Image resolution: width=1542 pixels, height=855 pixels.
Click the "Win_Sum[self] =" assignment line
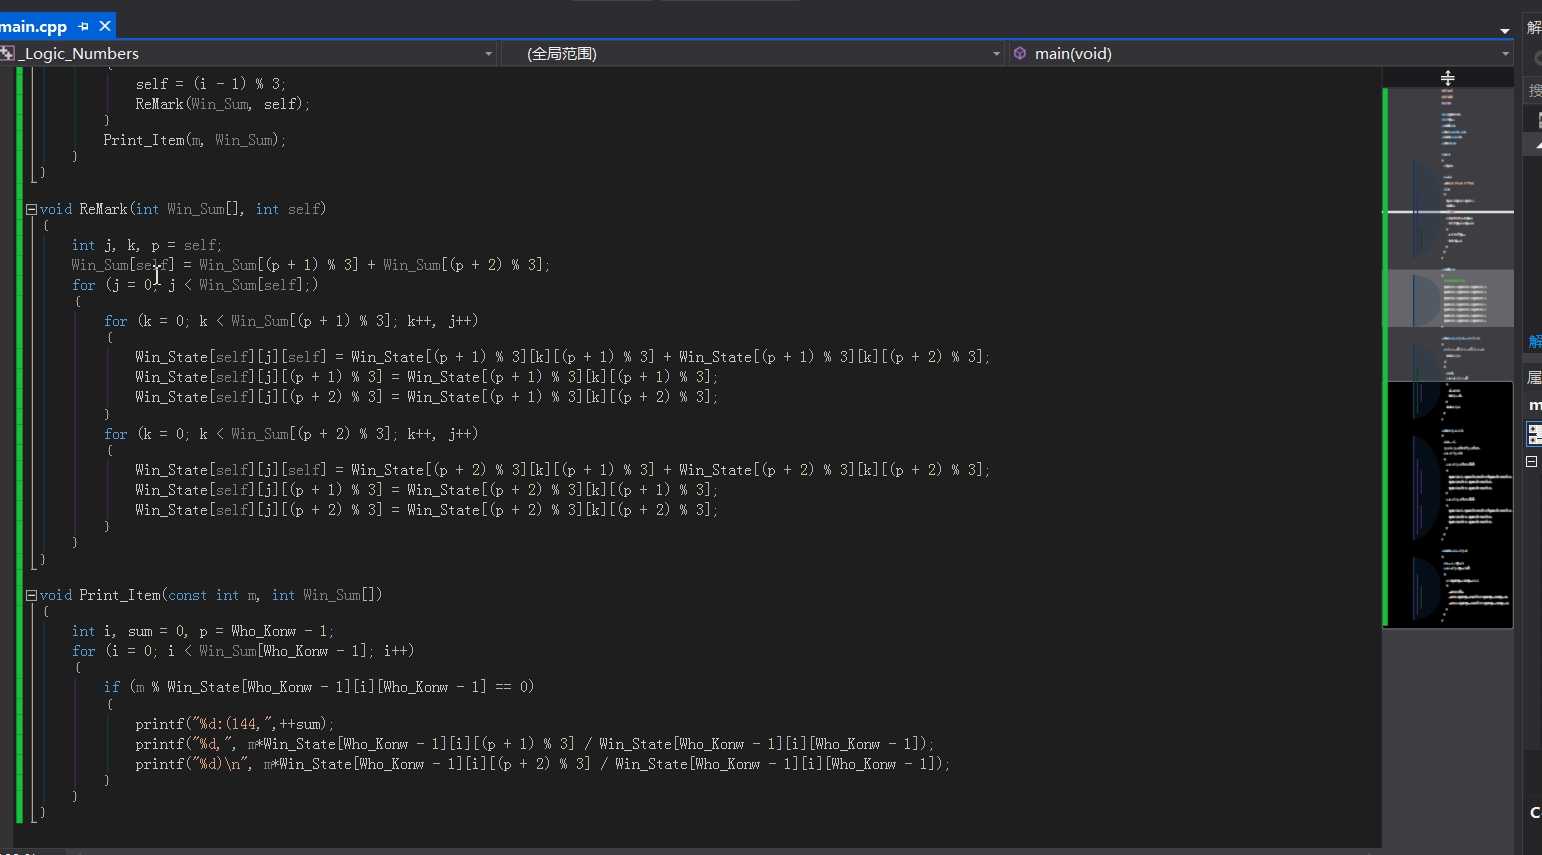click(310, 265)
